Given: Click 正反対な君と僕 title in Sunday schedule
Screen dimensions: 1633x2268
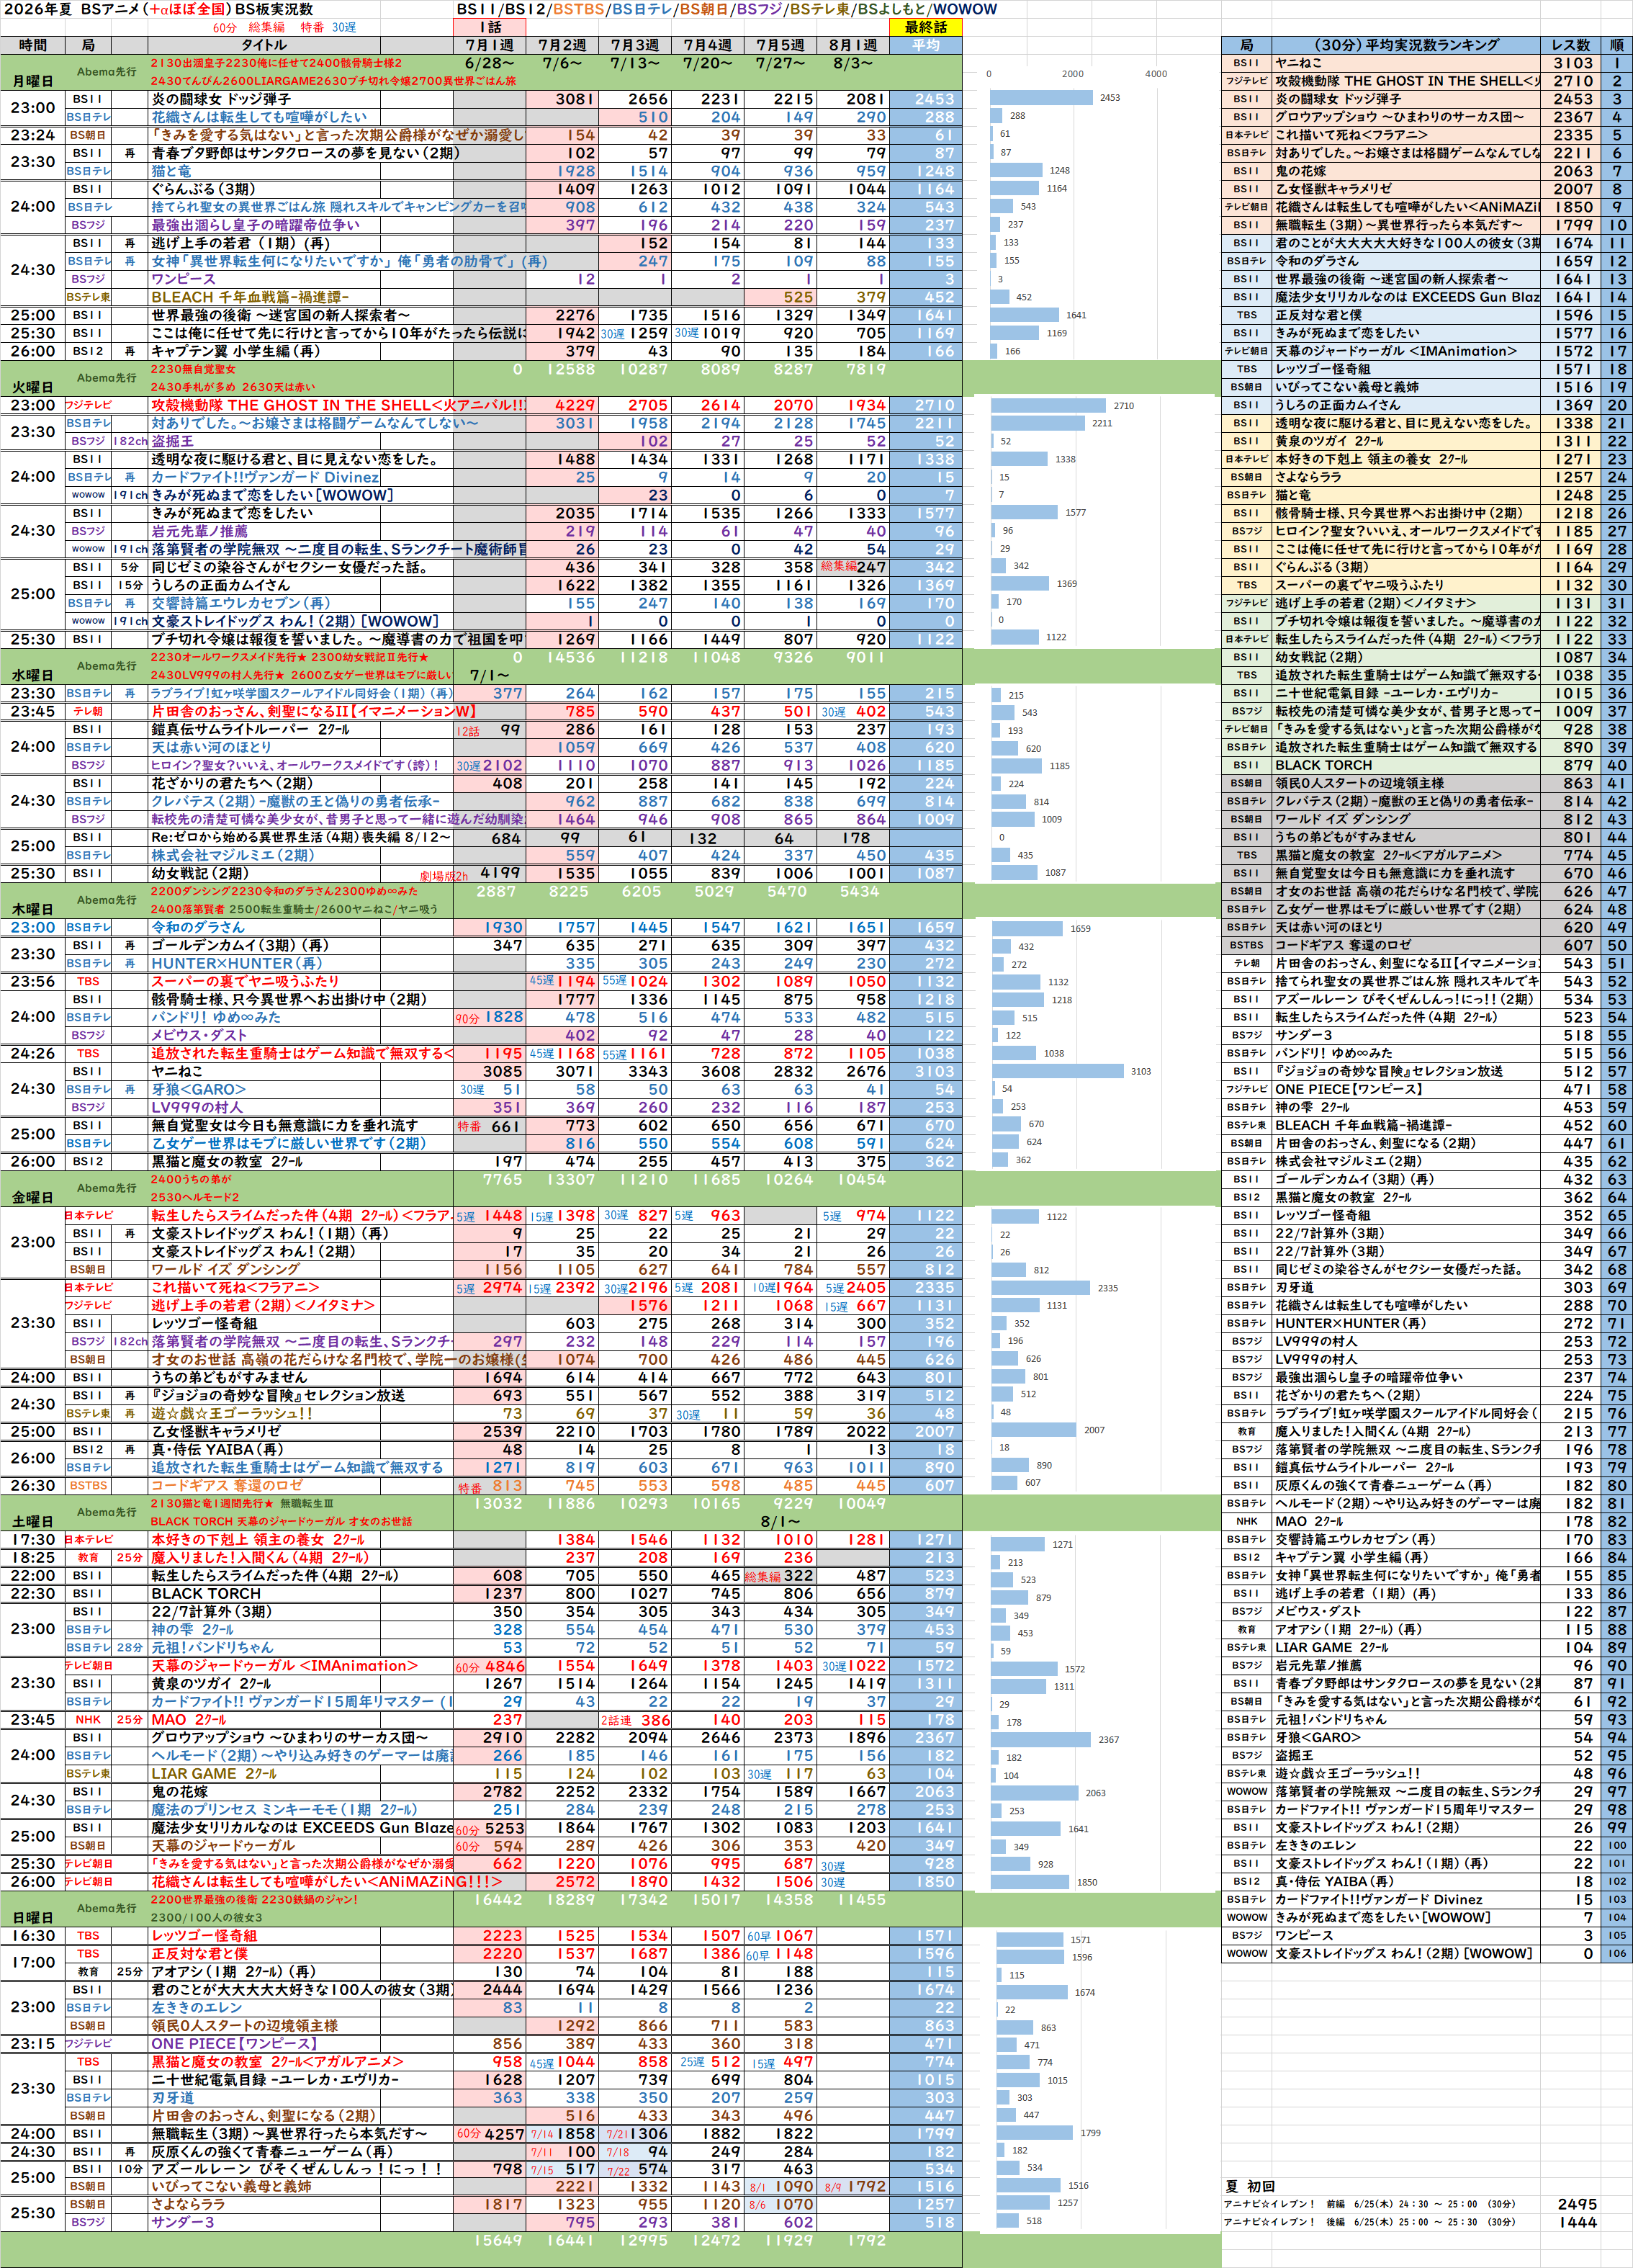Looking at the screenshot, I should pos(200,1953).
